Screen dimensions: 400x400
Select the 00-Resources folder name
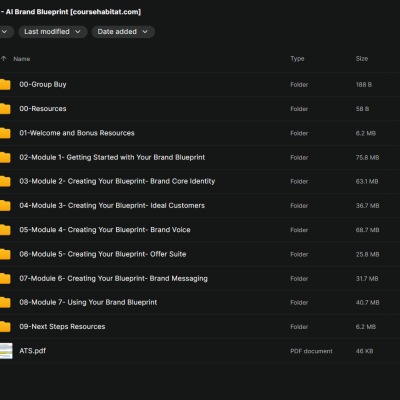click(43, 109)
